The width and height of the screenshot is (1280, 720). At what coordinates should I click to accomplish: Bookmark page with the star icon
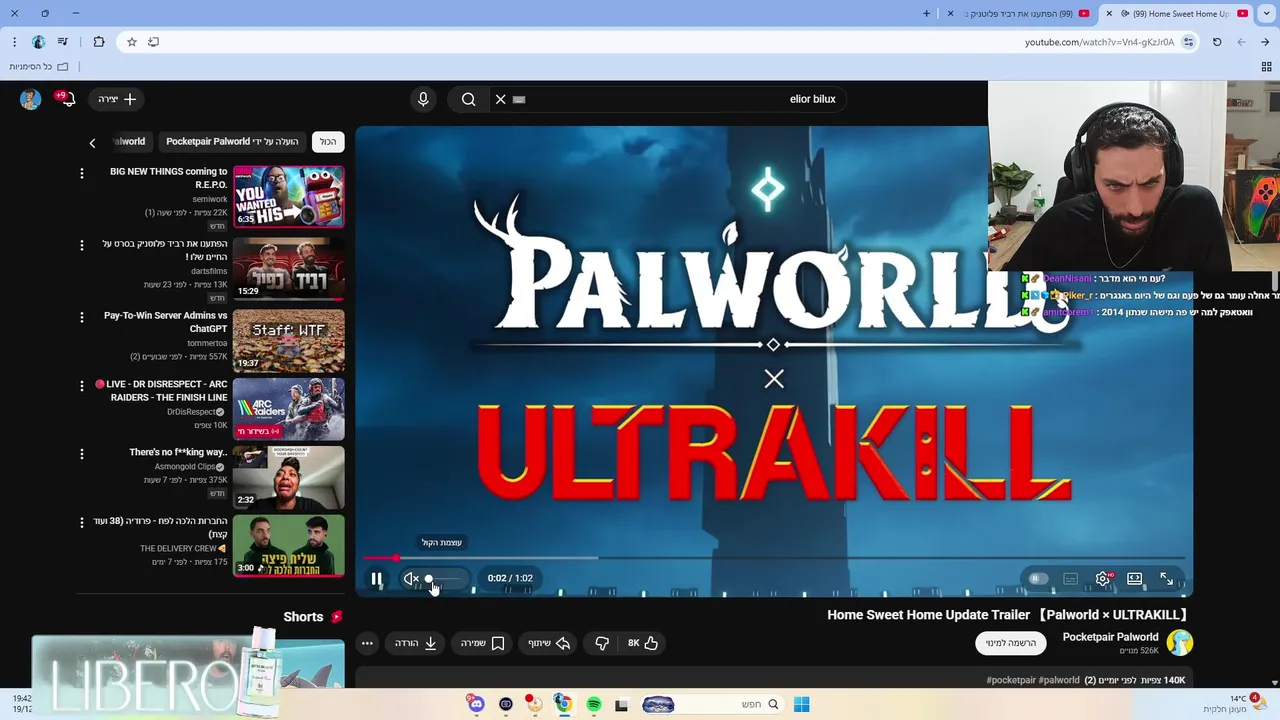[131, 42]
